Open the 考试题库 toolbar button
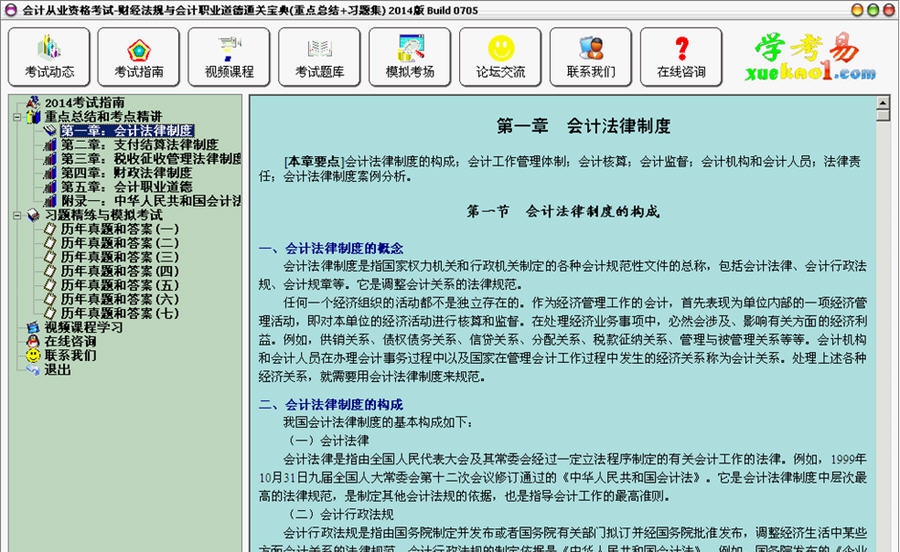Viewport: 900px width, 552px height. click(320, 57)
